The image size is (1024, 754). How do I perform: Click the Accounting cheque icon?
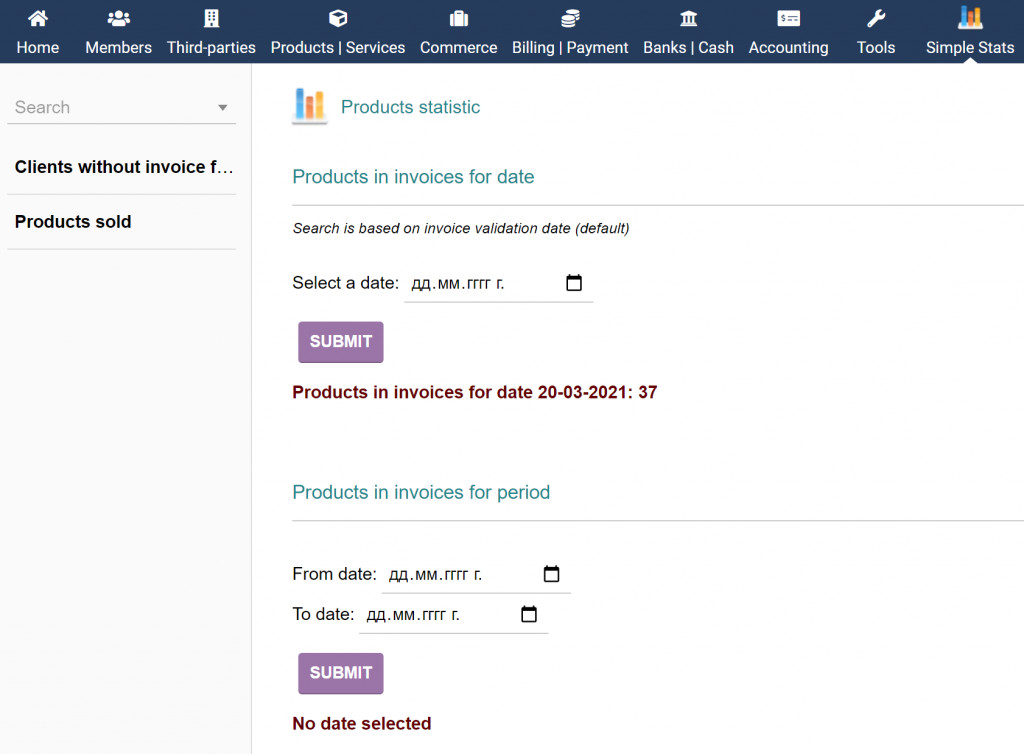point(788,18)
